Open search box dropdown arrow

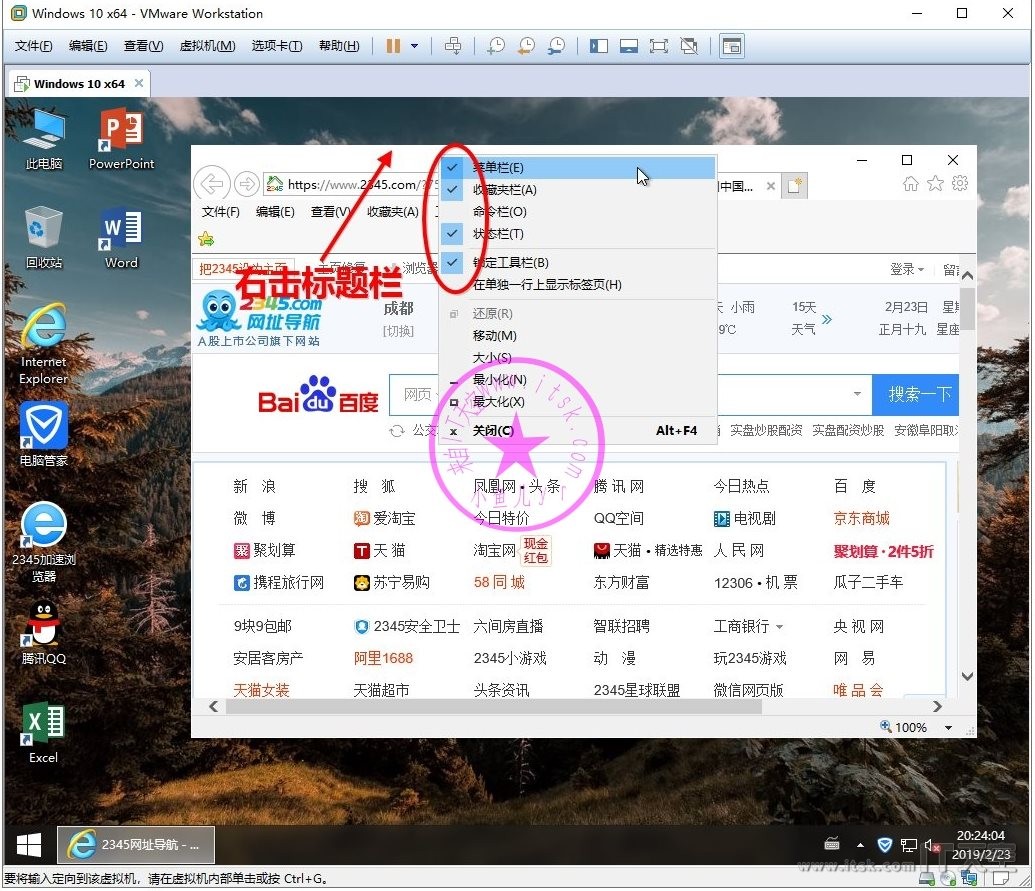point(857,394)
